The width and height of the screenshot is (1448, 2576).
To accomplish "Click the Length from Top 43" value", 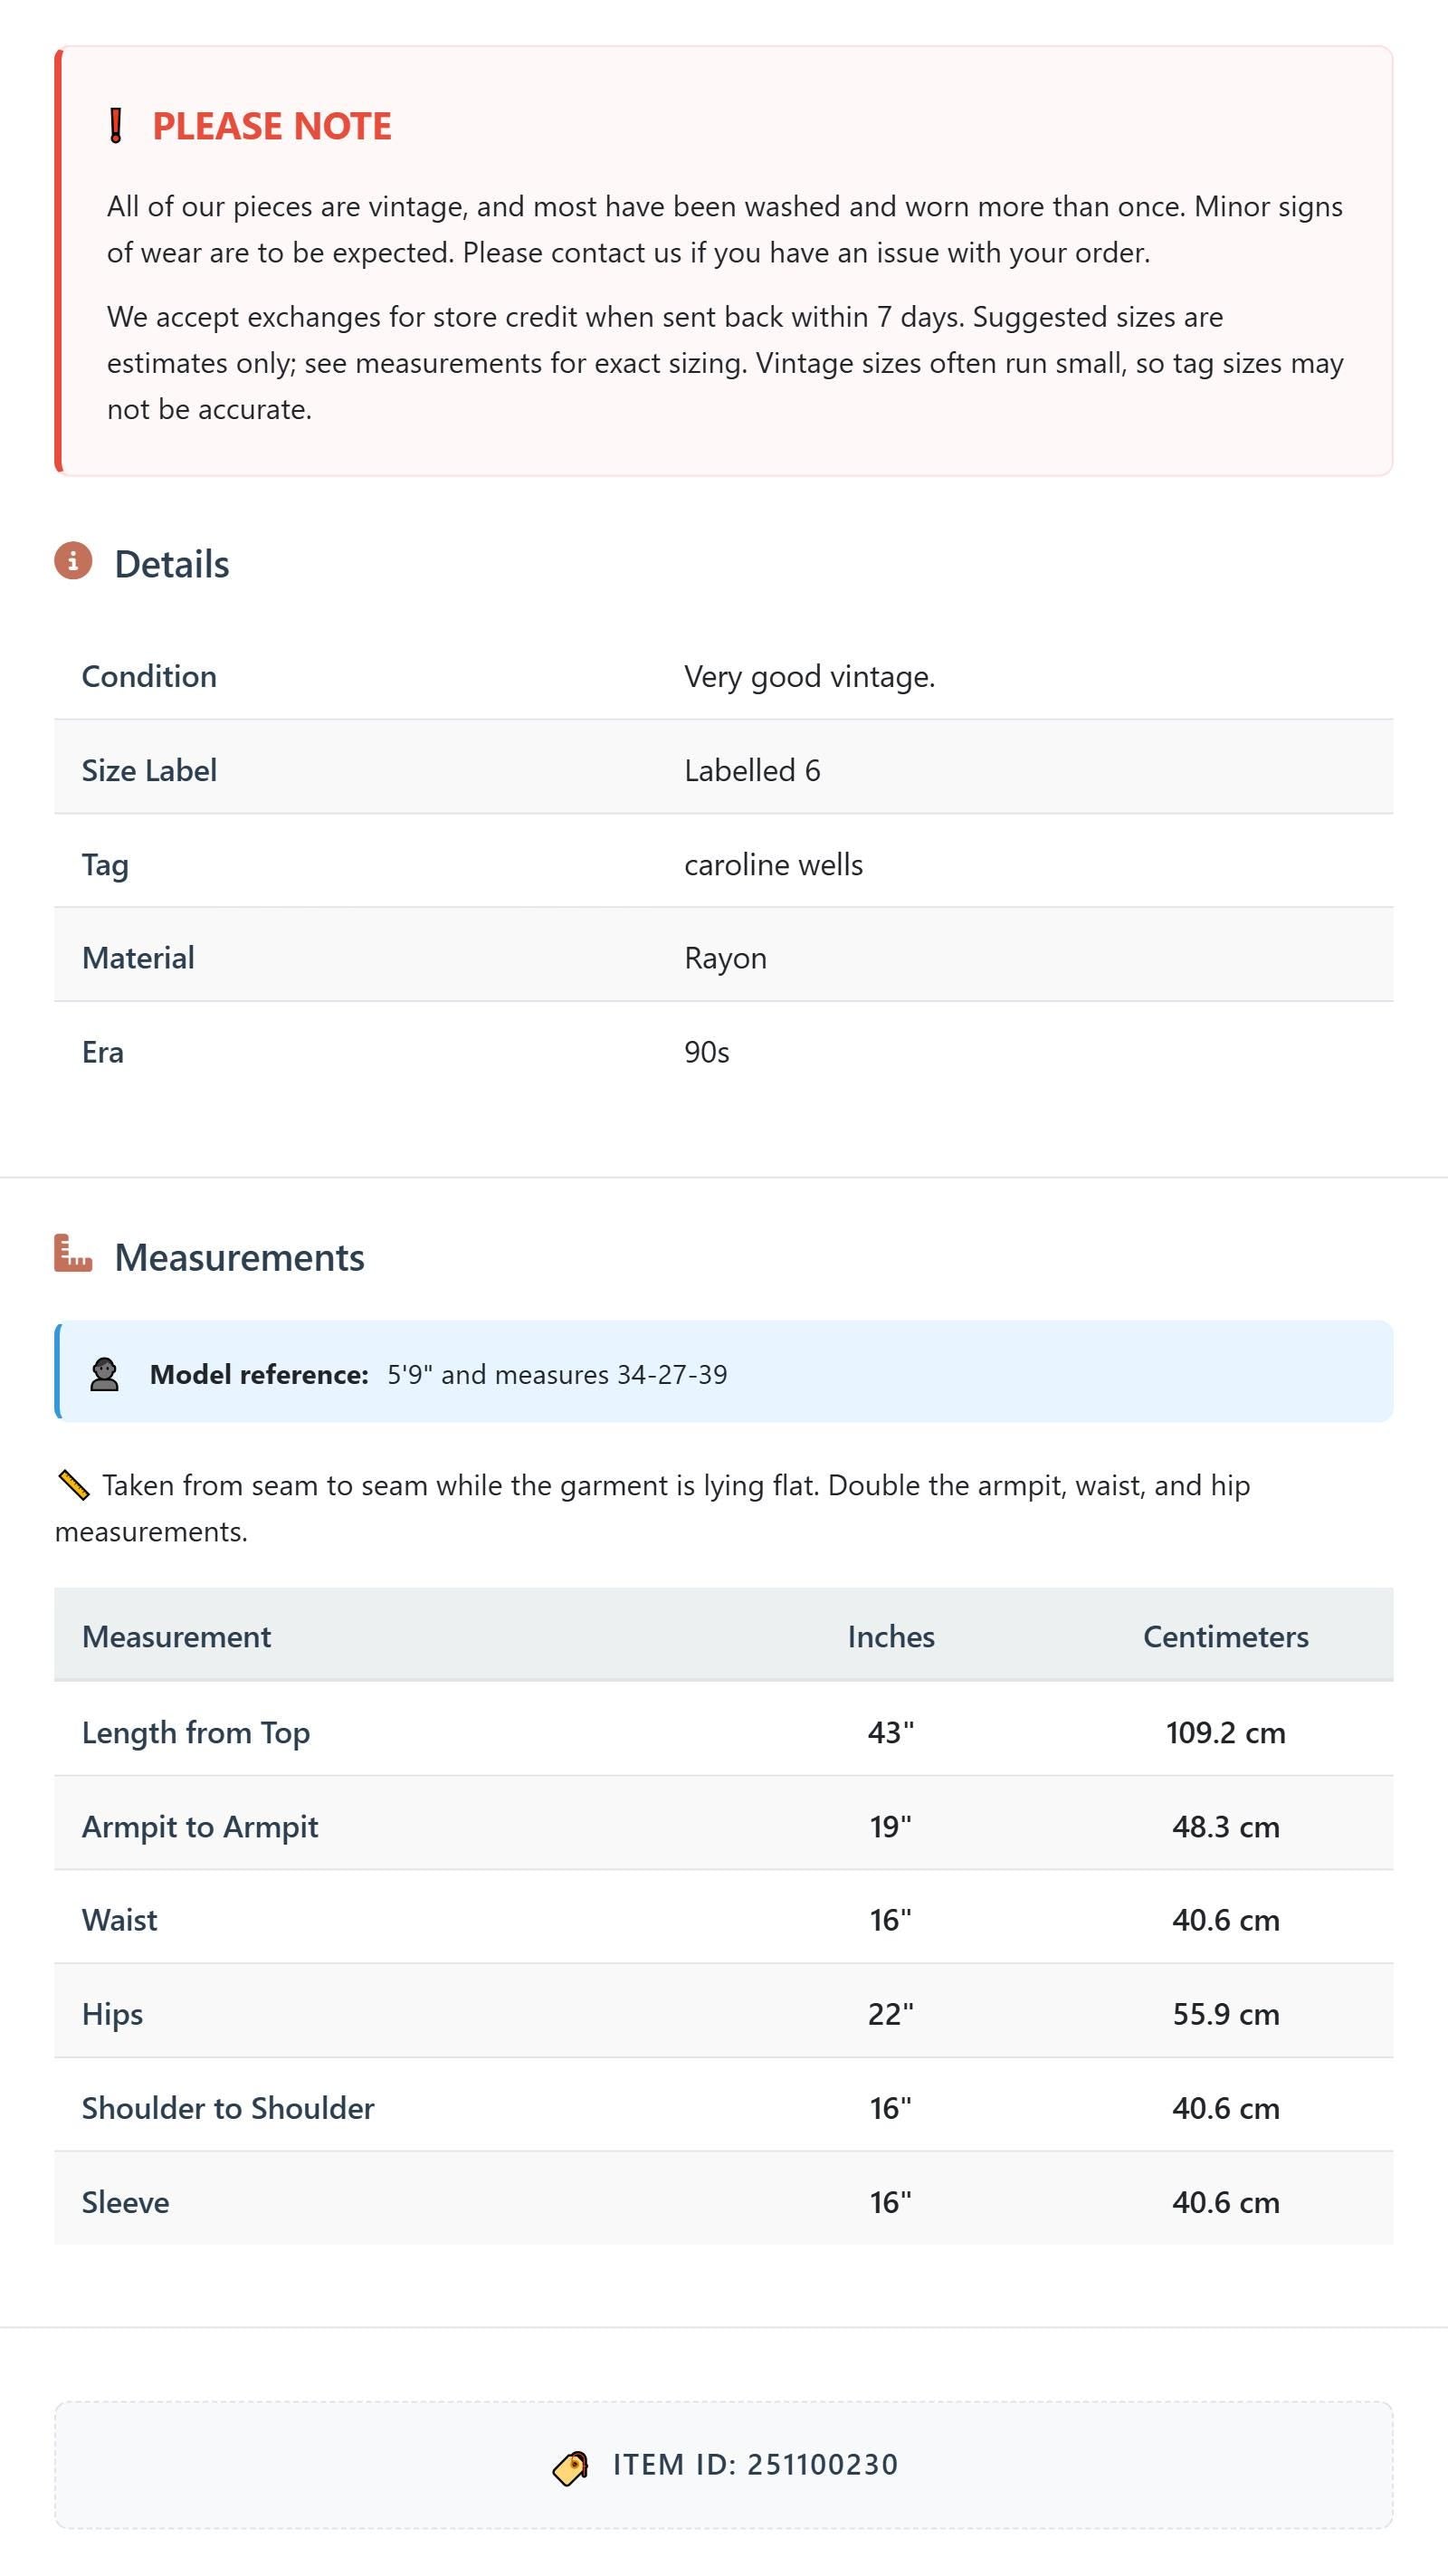I will (891, 1732).
